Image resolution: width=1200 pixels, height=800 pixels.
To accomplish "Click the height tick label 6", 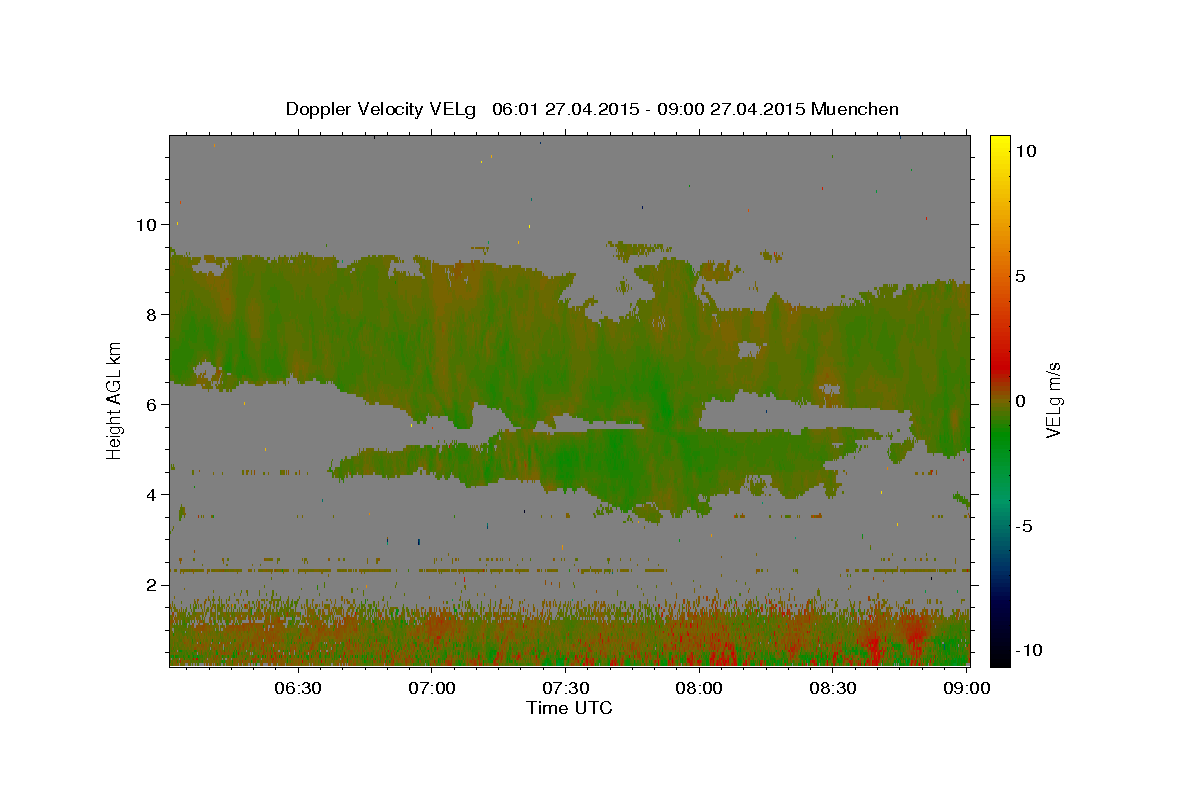I will 151,404.
